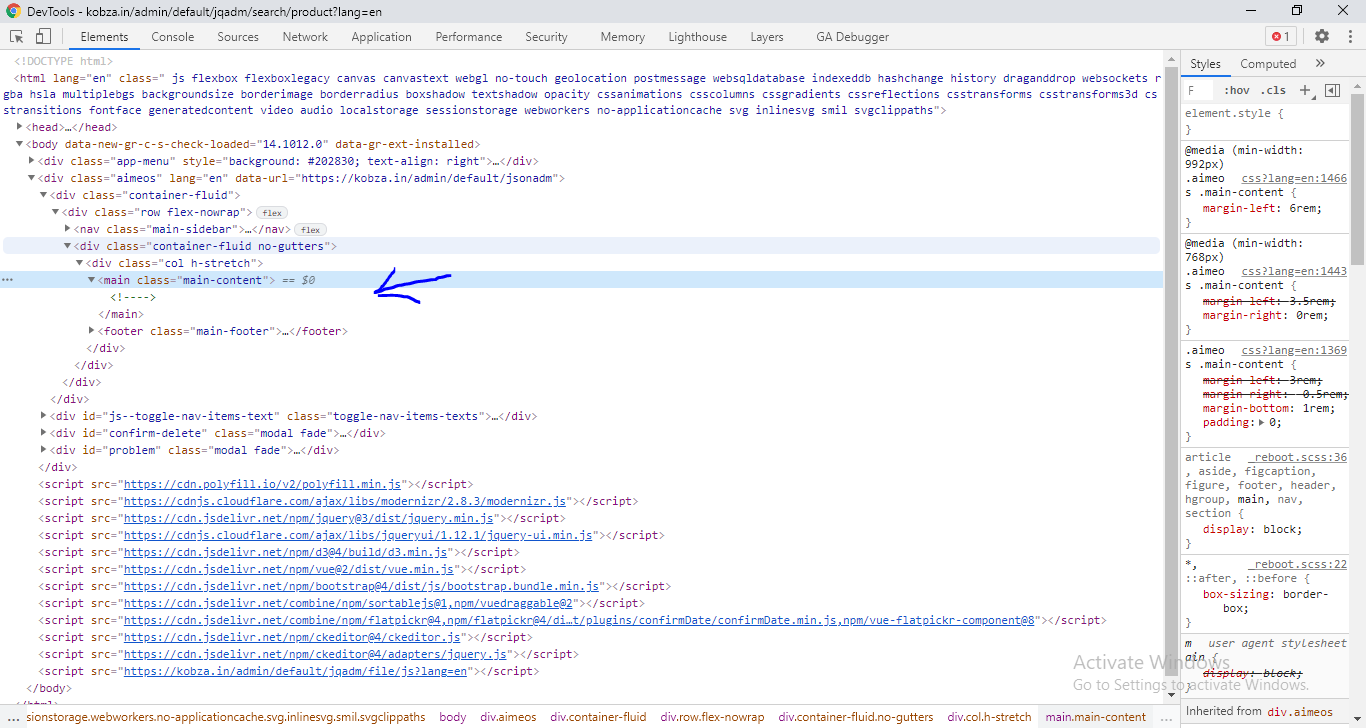Image resolution: width=1366 pixels, height=728 pixels.
Task: Open DevTools settings gear
Action: tap(1322, 36)
